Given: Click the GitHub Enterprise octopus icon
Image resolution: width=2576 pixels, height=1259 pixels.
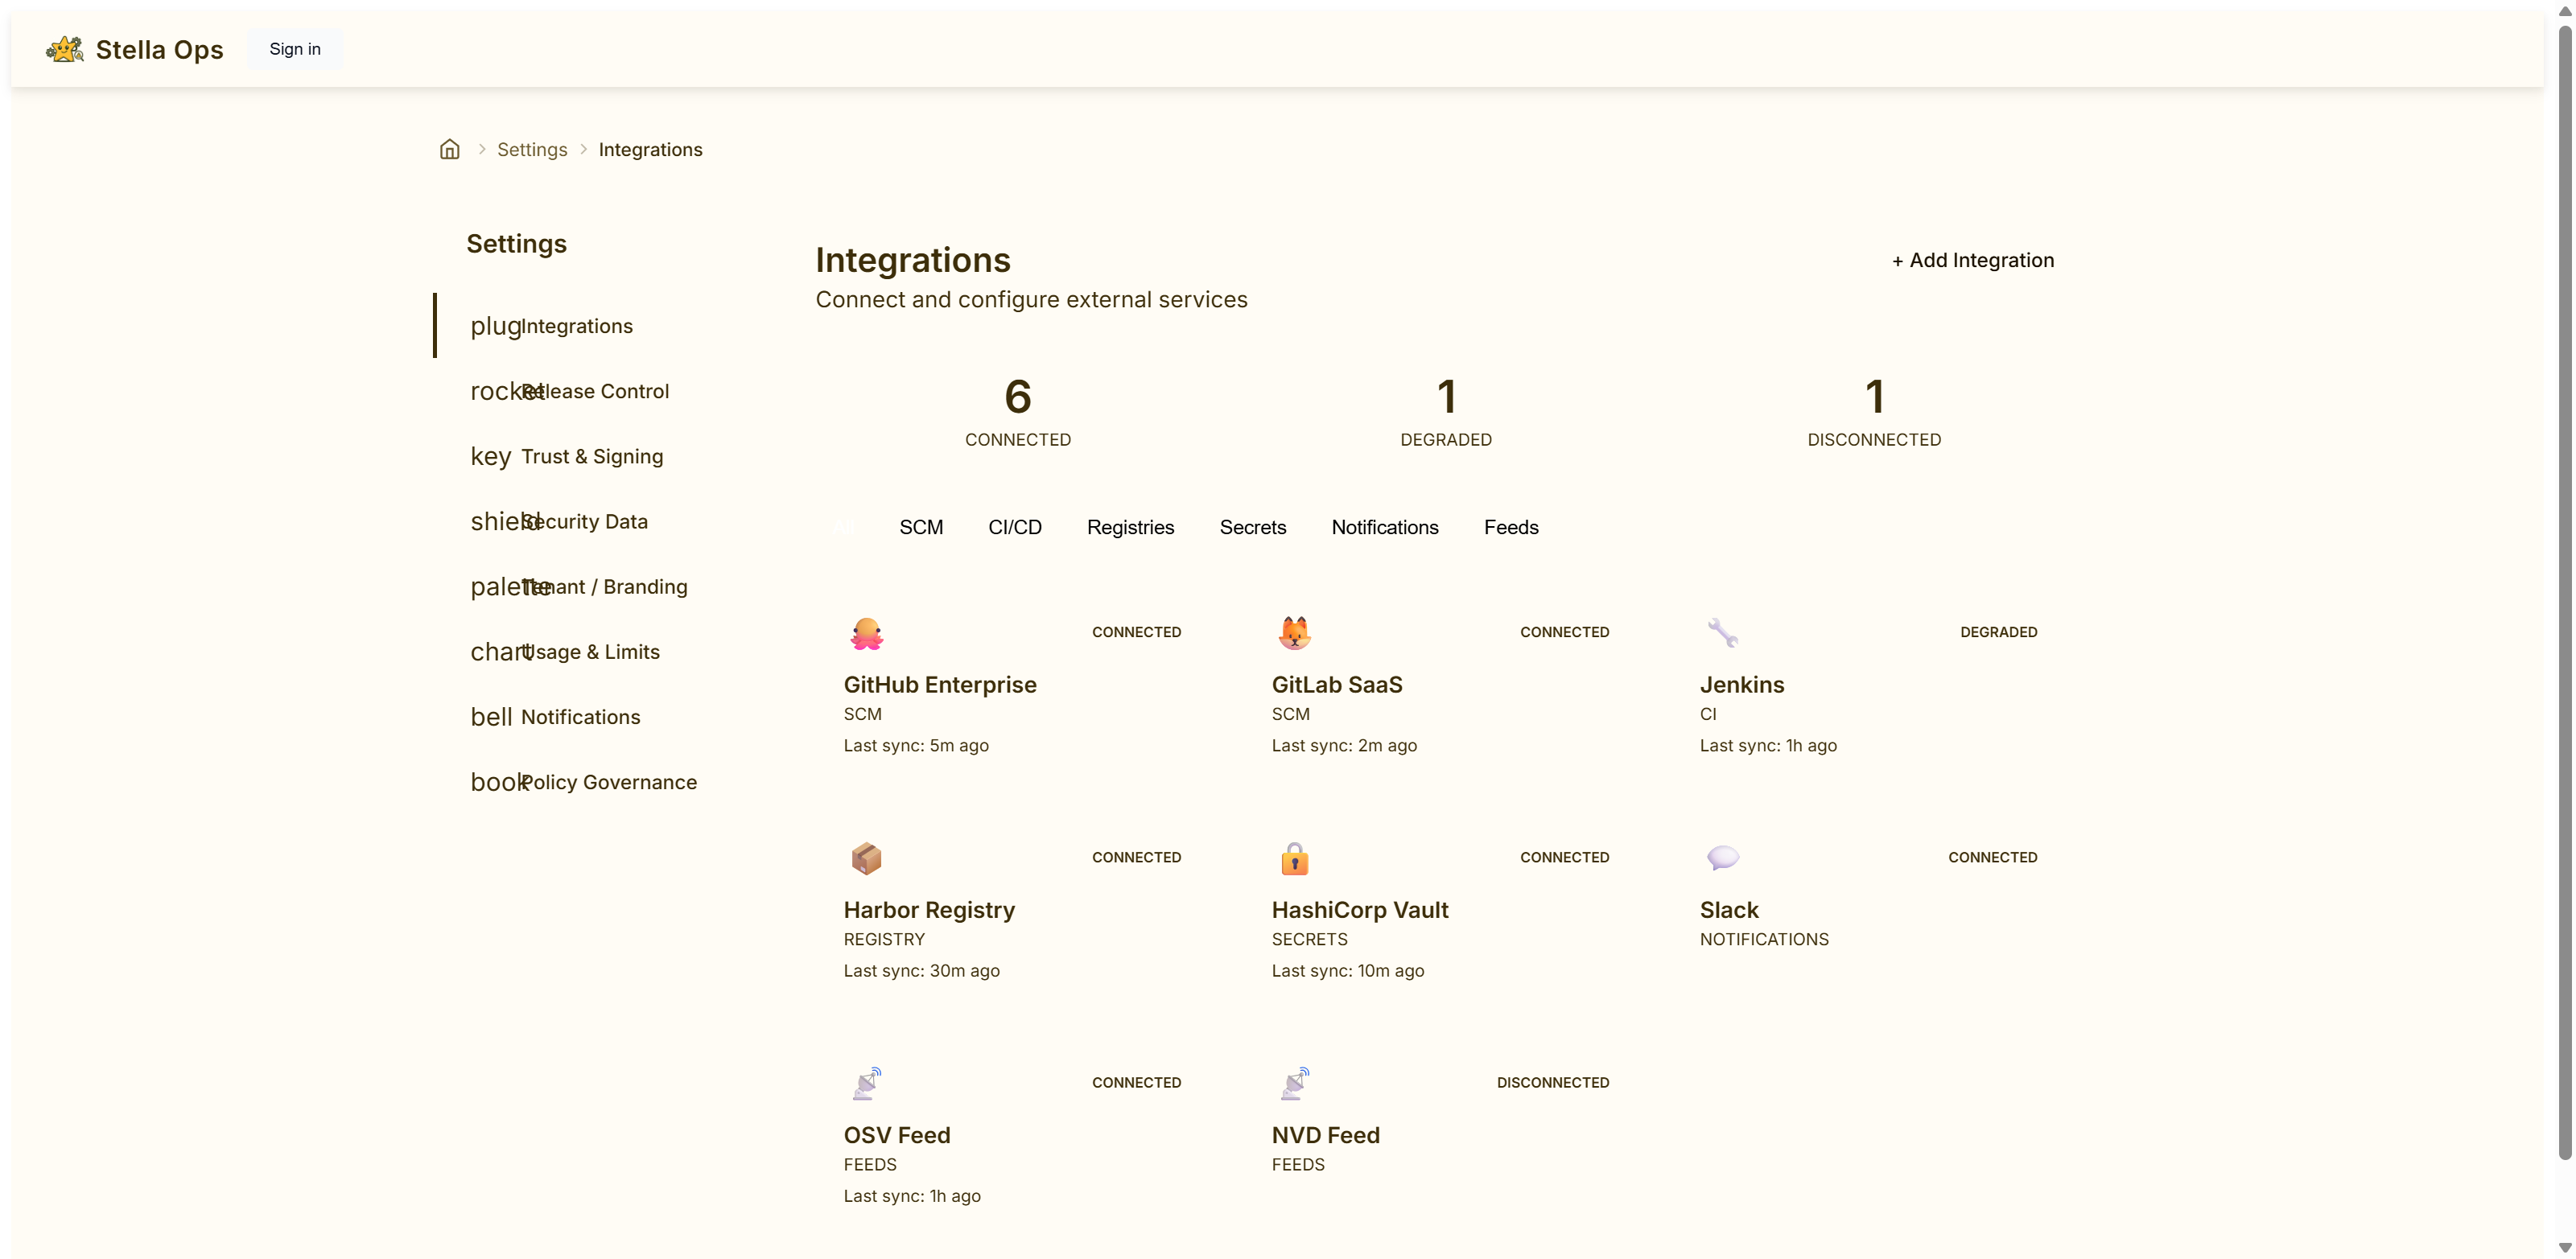Looking at the screenshot, I should [866, 633].
